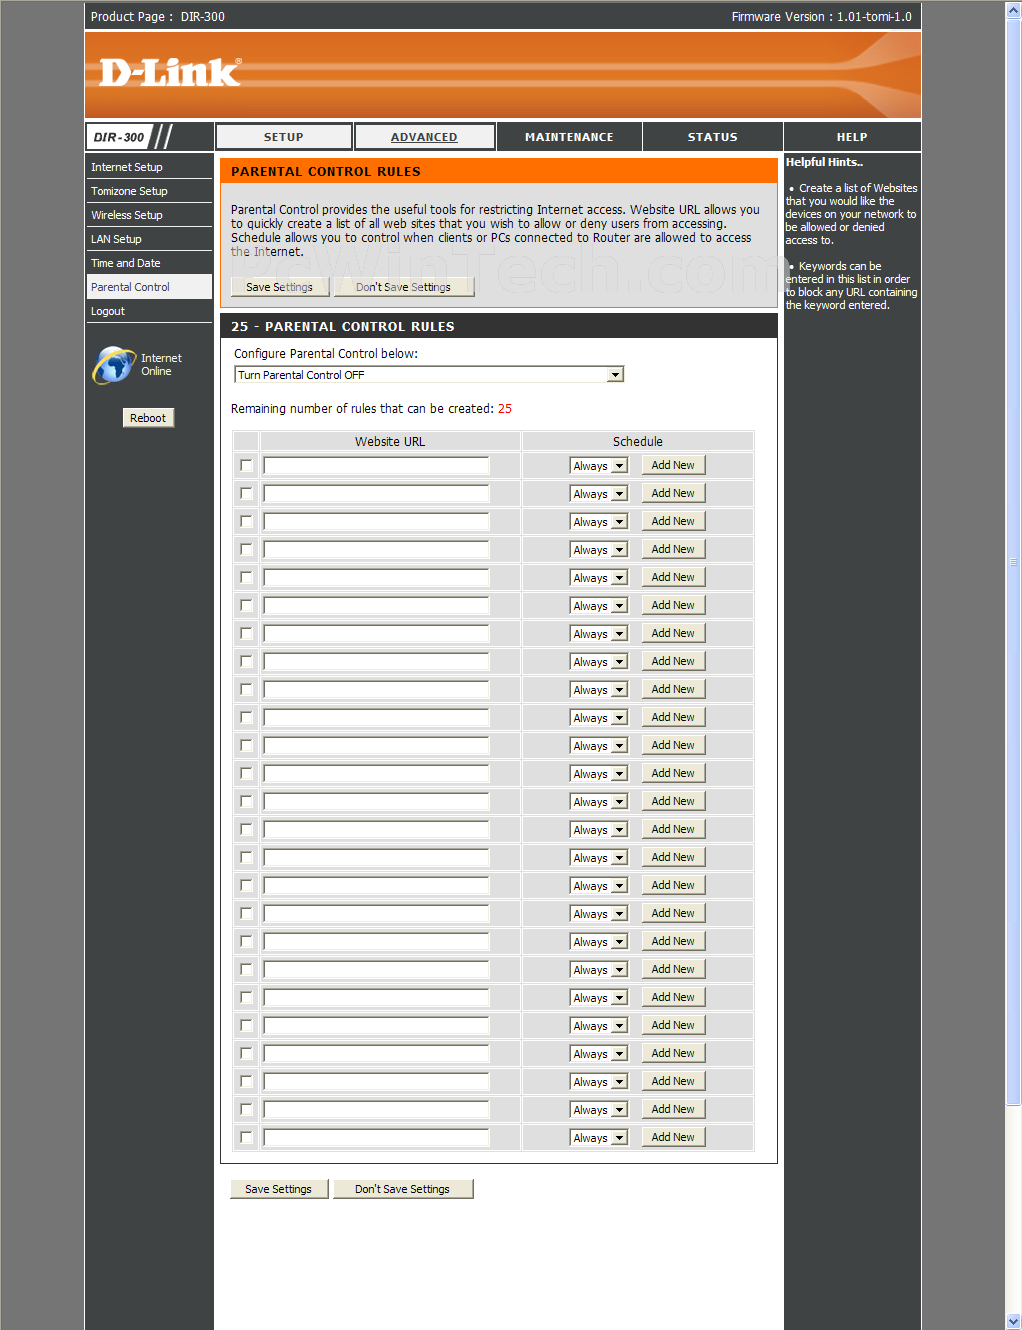Open the Always schedule dropdown in fifth row
This screenshot has height=1330, width=1022.
598,578
